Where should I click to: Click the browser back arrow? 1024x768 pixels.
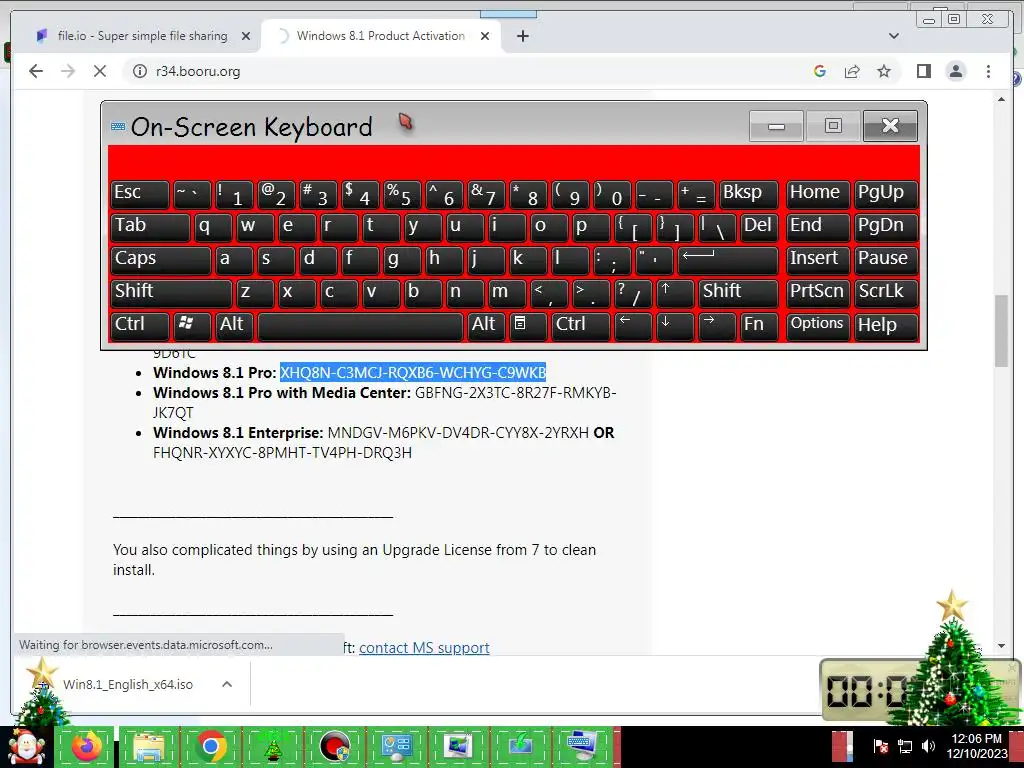(36, 71)
